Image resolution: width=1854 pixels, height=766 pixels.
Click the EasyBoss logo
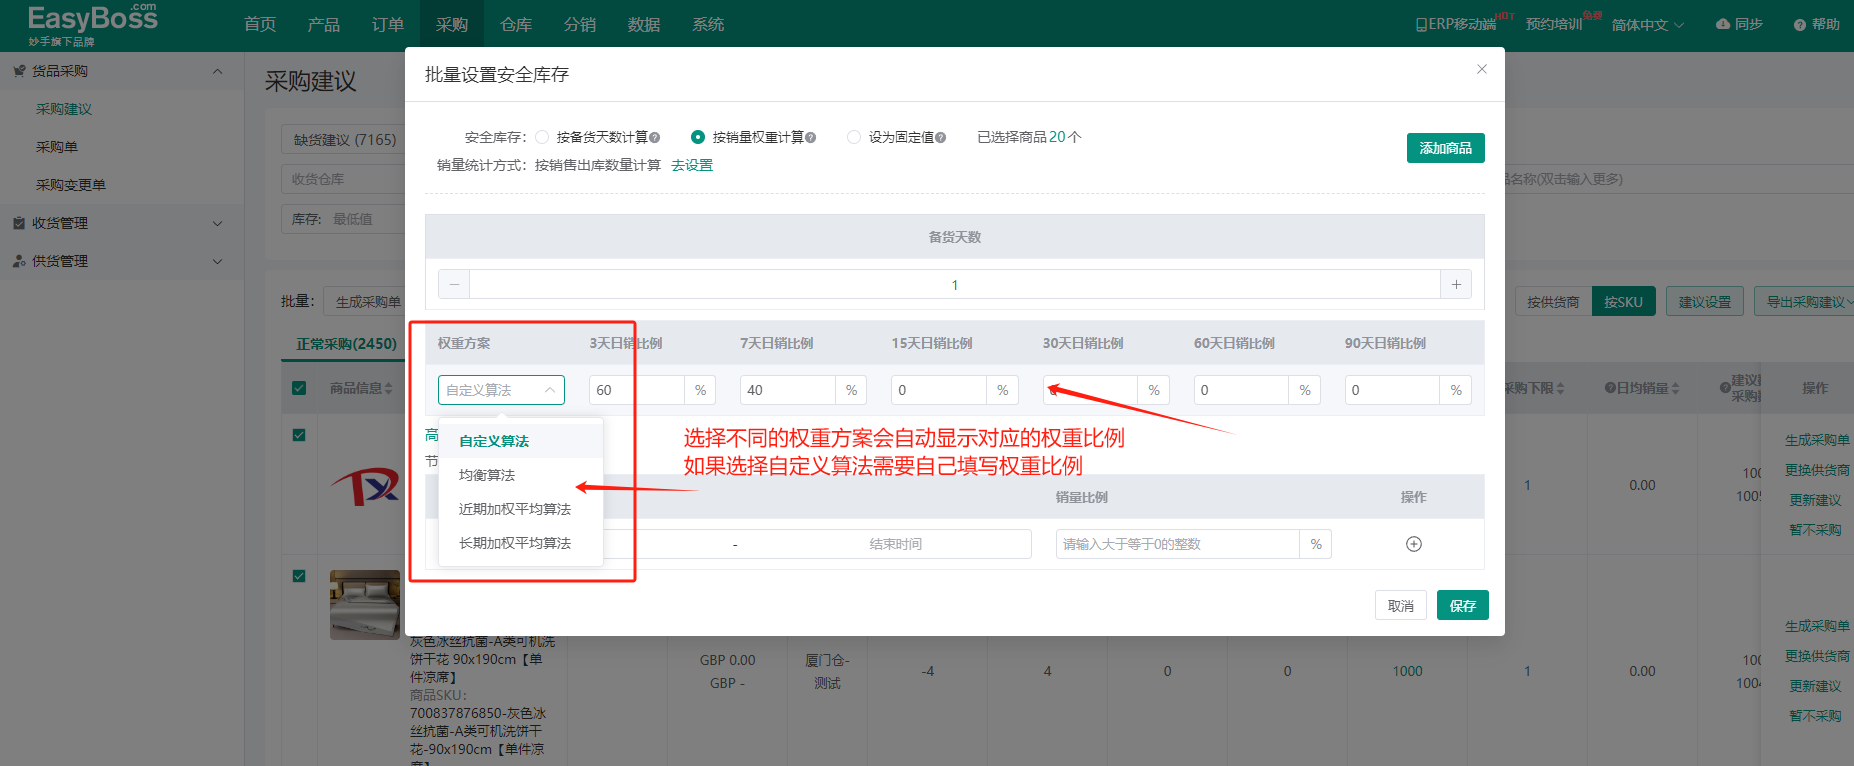tap(92, 24)
